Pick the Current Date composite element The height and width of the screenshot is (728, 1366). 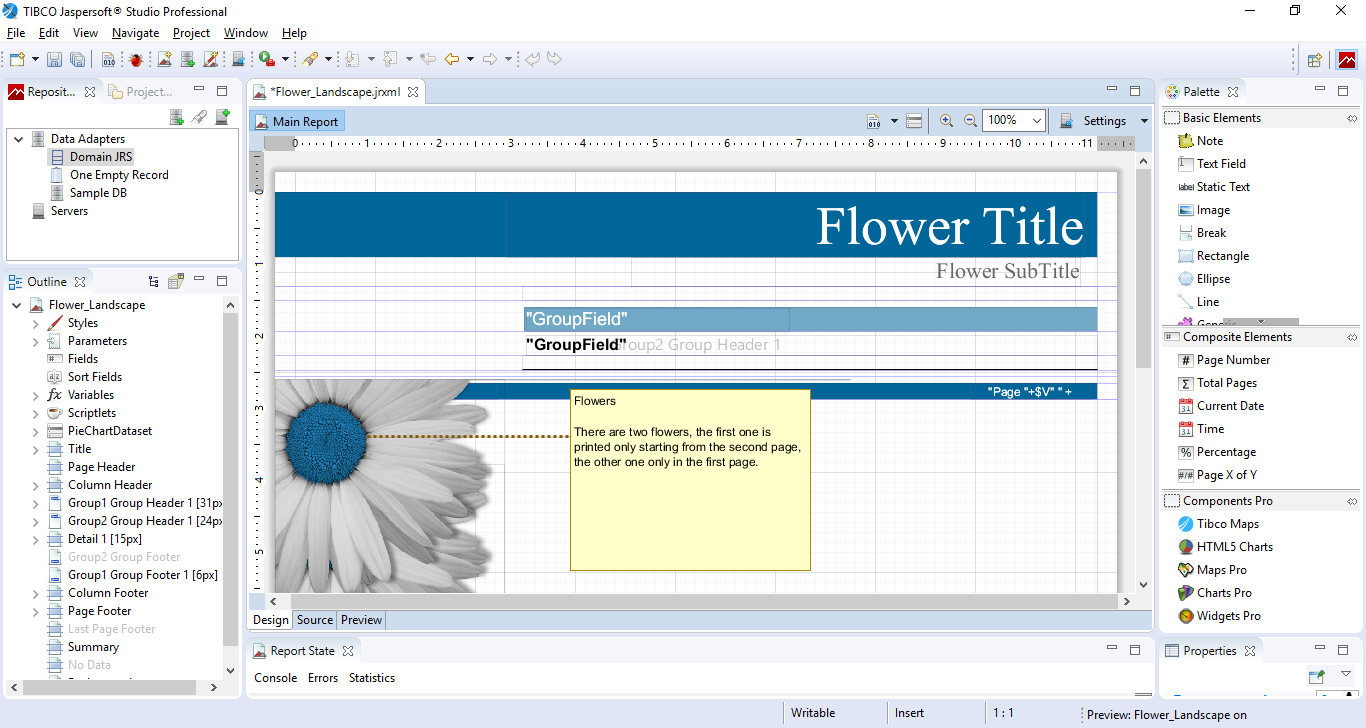1220,406
